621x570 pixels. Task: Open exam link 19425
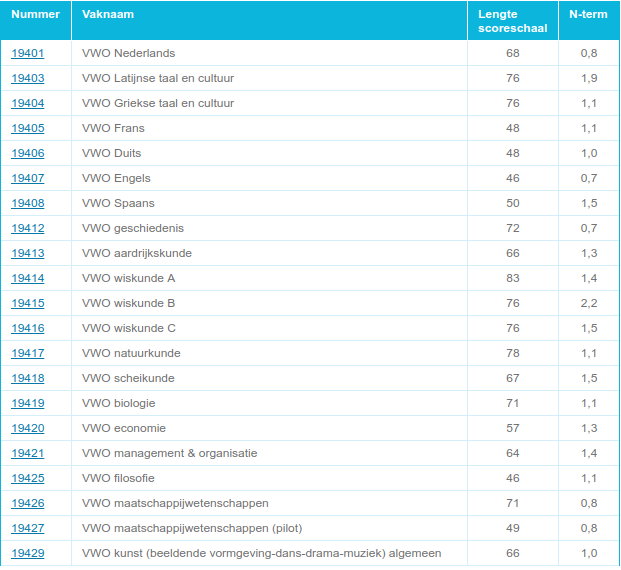(28, 478)
